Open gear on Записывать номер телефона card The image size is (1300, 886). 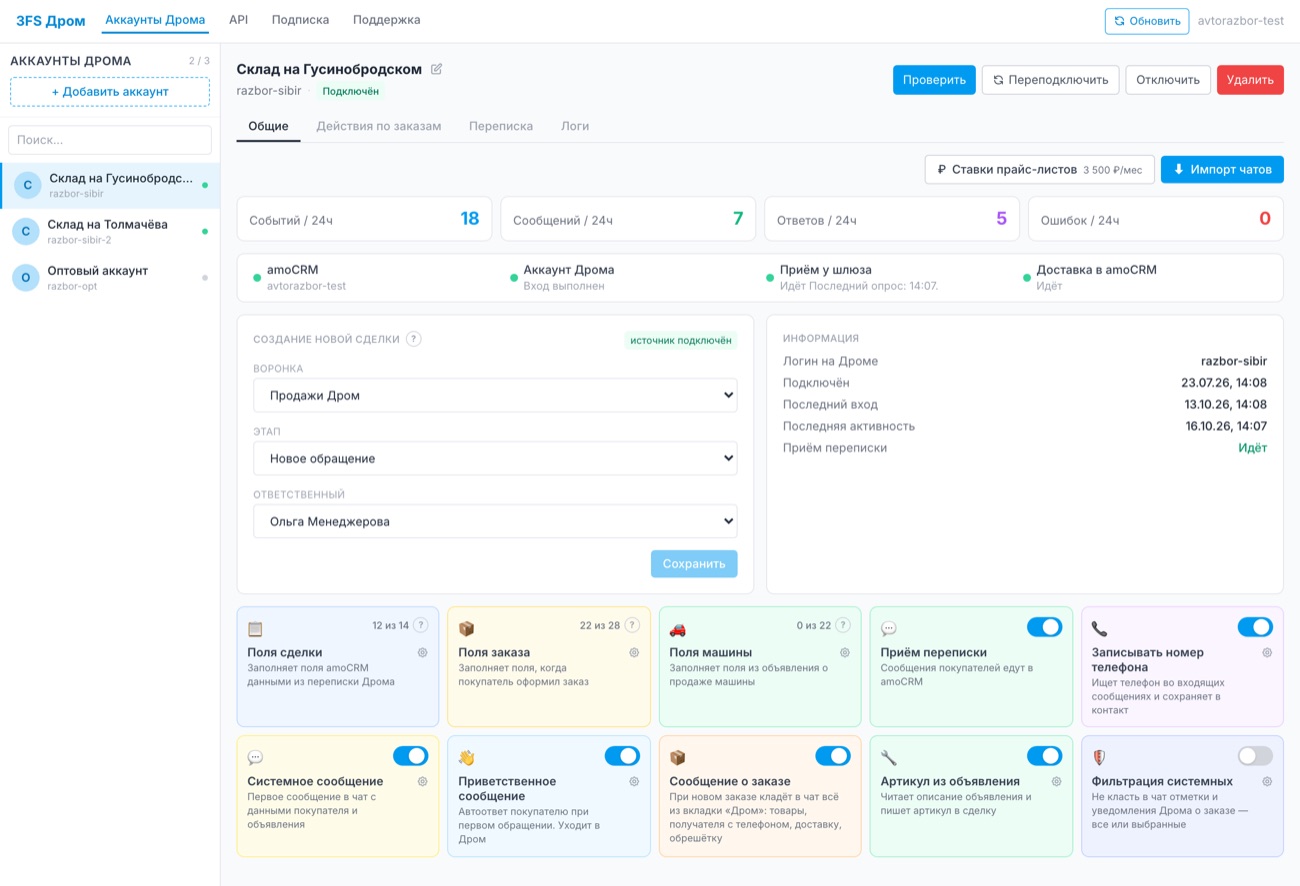coord(1267,652)
